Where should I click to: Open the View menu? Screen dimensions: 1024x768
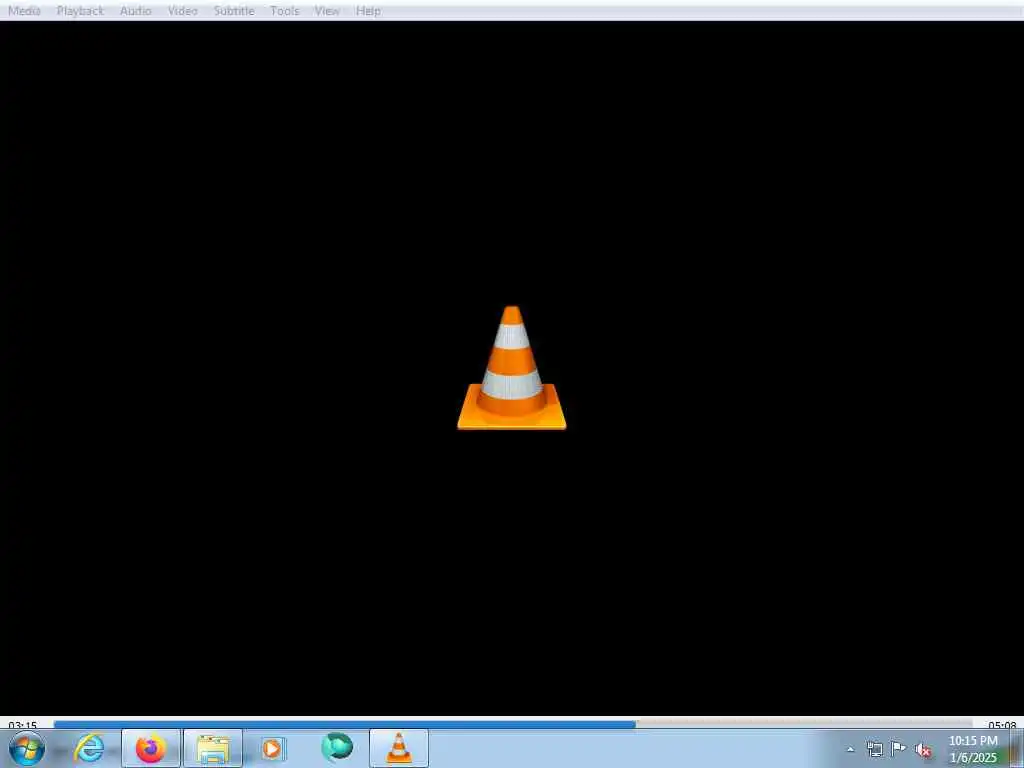tap(327, 11)
